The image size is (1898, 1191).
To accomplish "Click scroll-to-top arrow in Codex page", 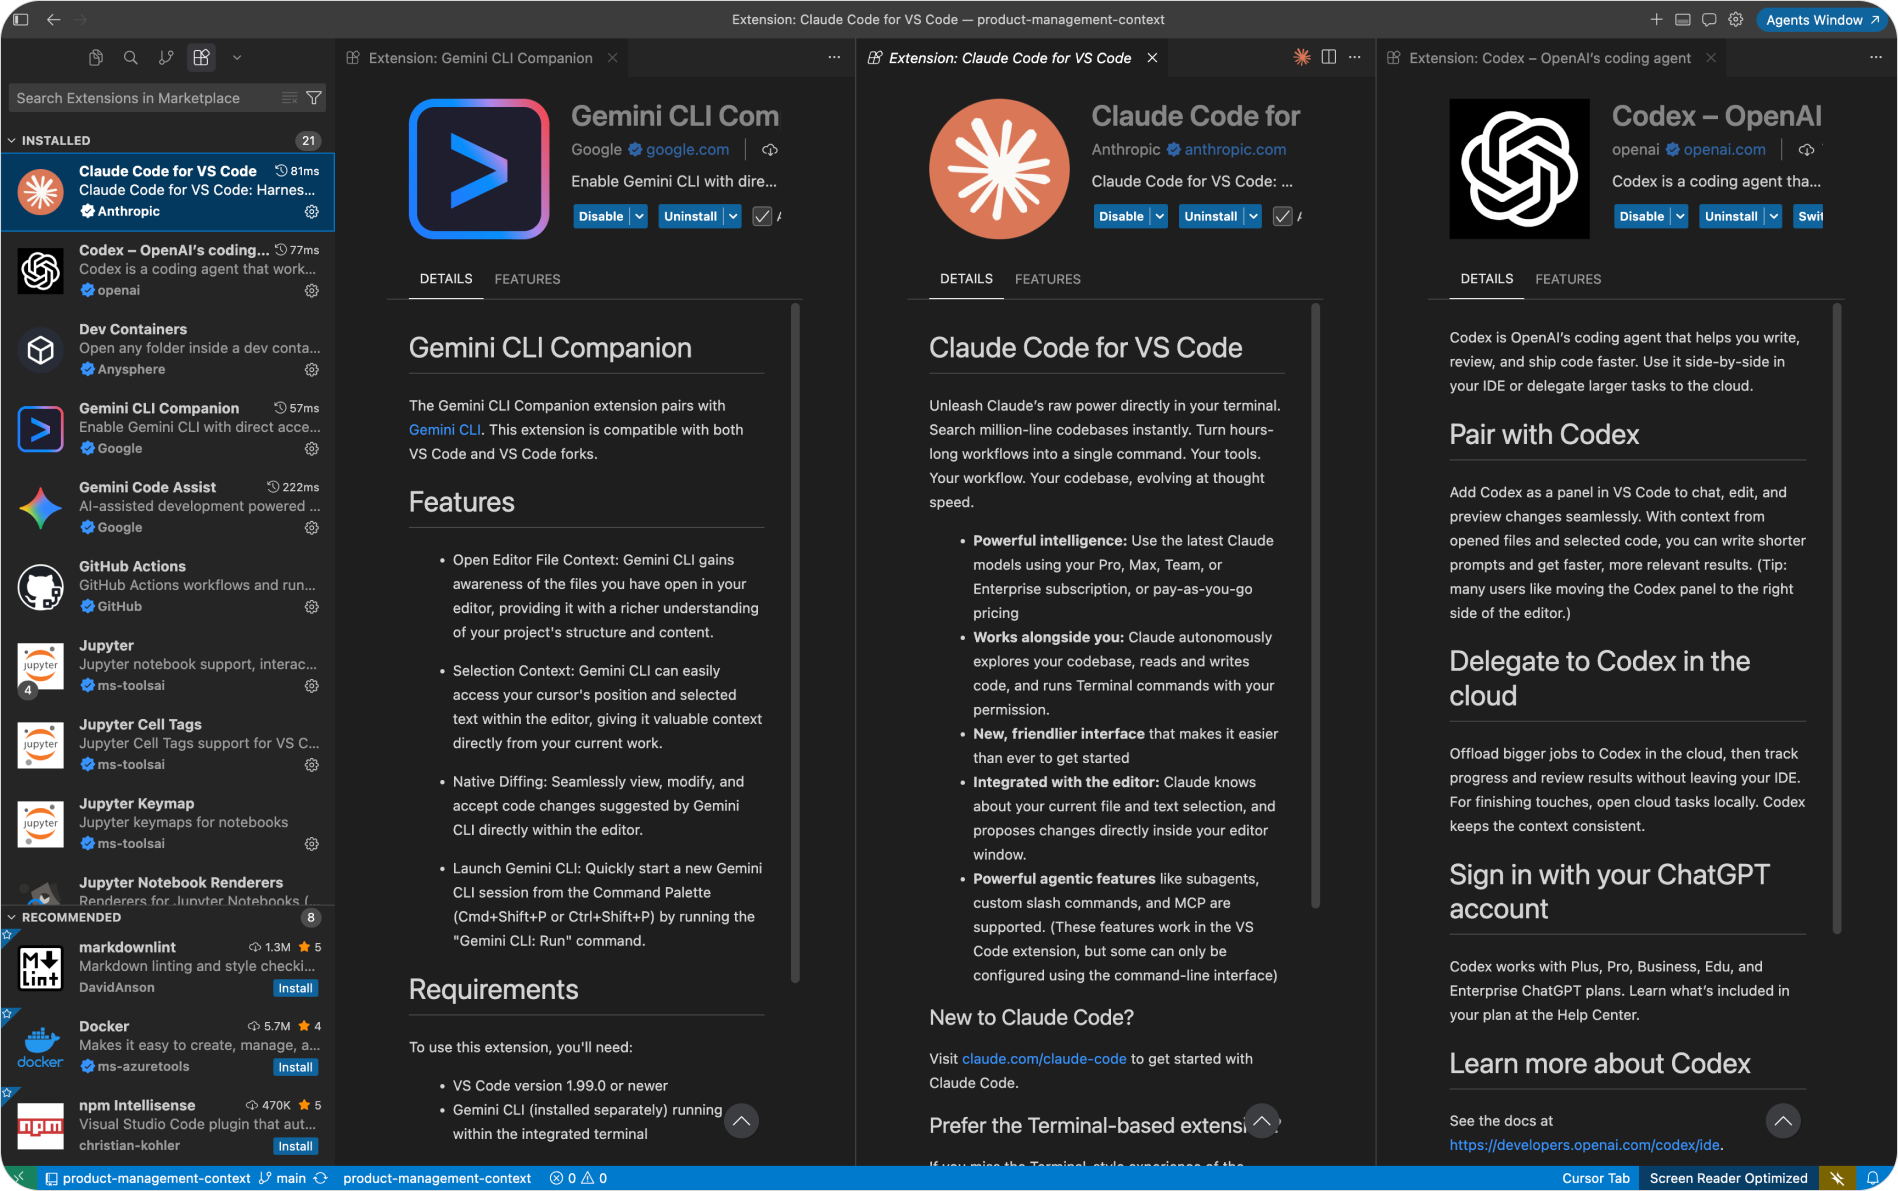I will point(1783,1121).
